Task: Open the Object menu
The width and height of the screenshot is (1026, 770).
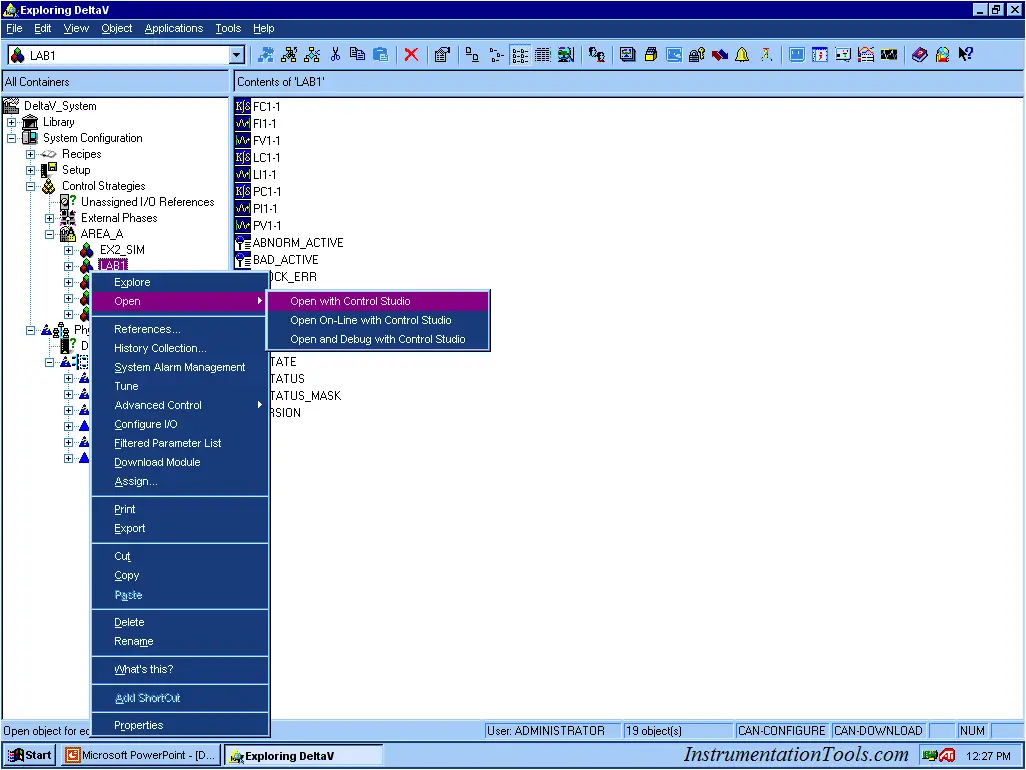Action: coord(116,28)
